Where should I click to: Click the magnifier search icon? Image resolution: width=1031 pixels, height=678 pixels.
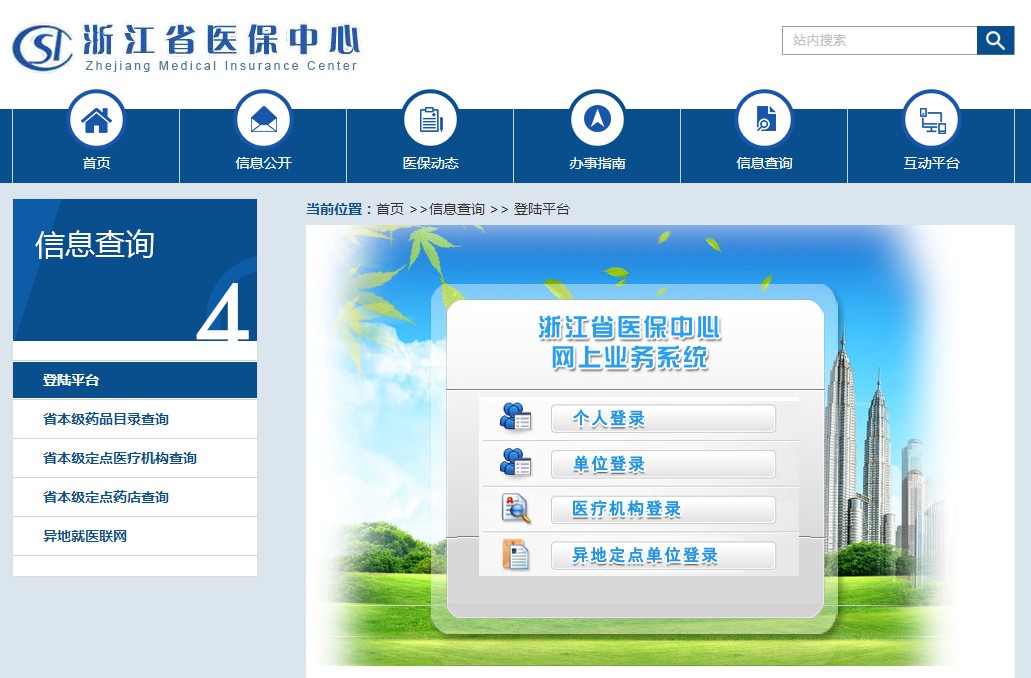pyautogui.click(x=995, y=40)
